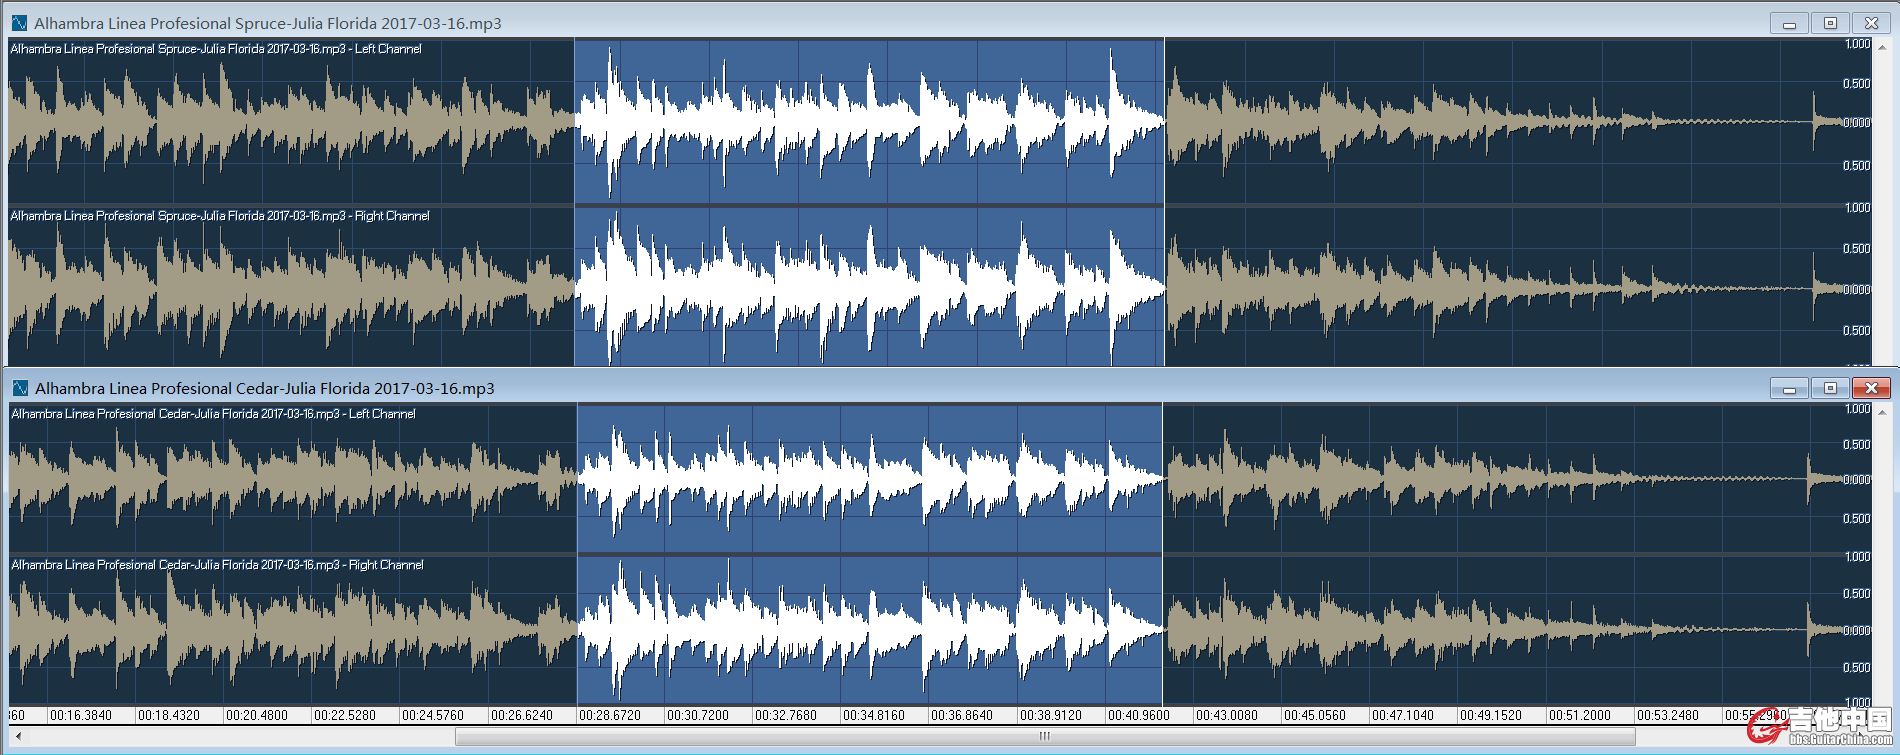Click the 0.000 level label of Cedar Left Channel
Screen dimensions: 1900x755
pyautogui.click(x=1857, y=480)
